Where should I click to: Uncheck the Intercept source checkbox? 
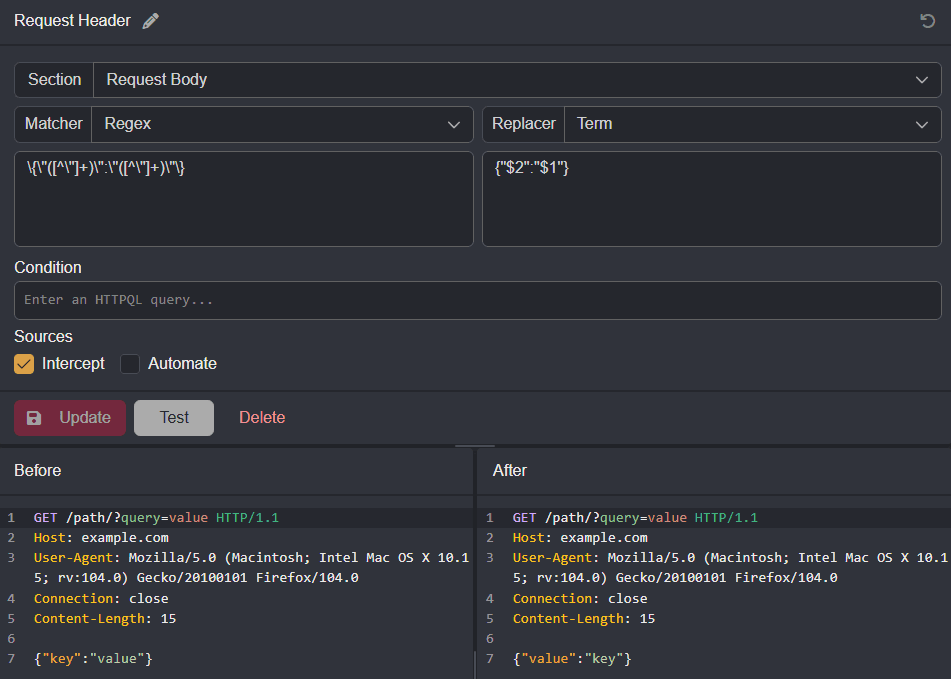pos(24,364)
